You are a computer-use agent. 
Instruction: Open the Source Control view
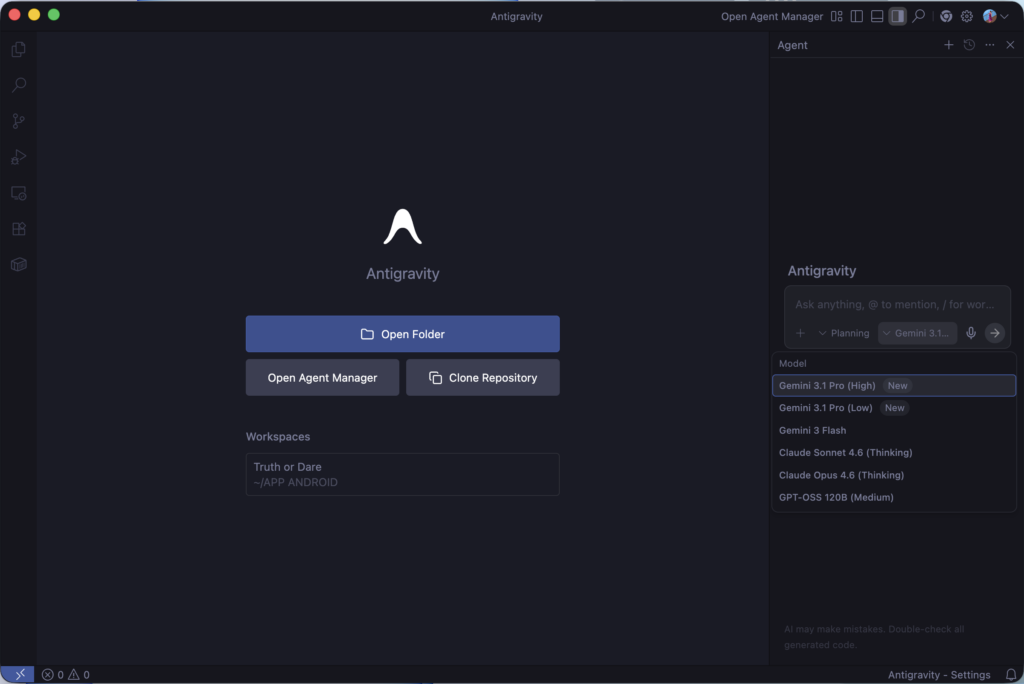18,121
